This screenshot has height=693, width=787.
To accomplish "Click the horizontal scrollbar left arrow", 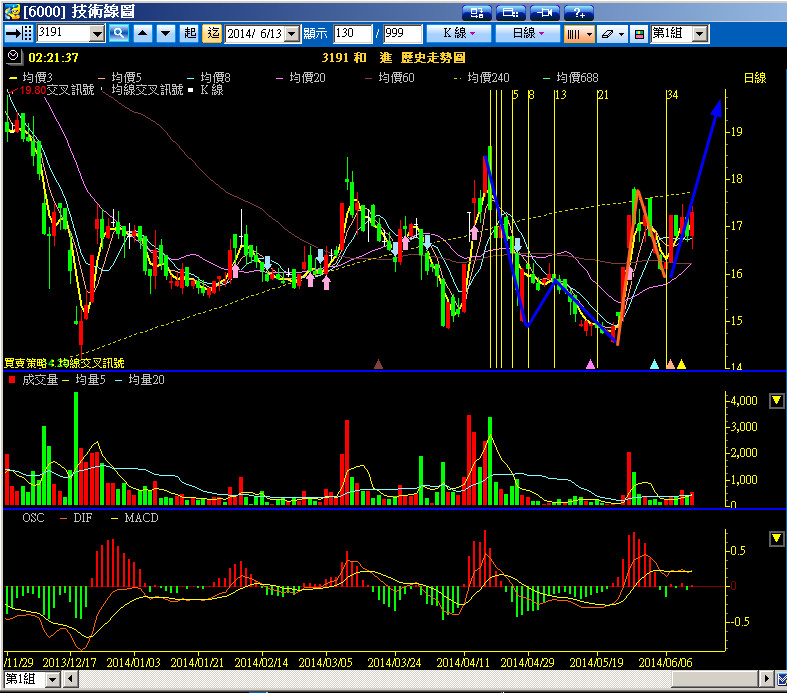I will (70, 679).
